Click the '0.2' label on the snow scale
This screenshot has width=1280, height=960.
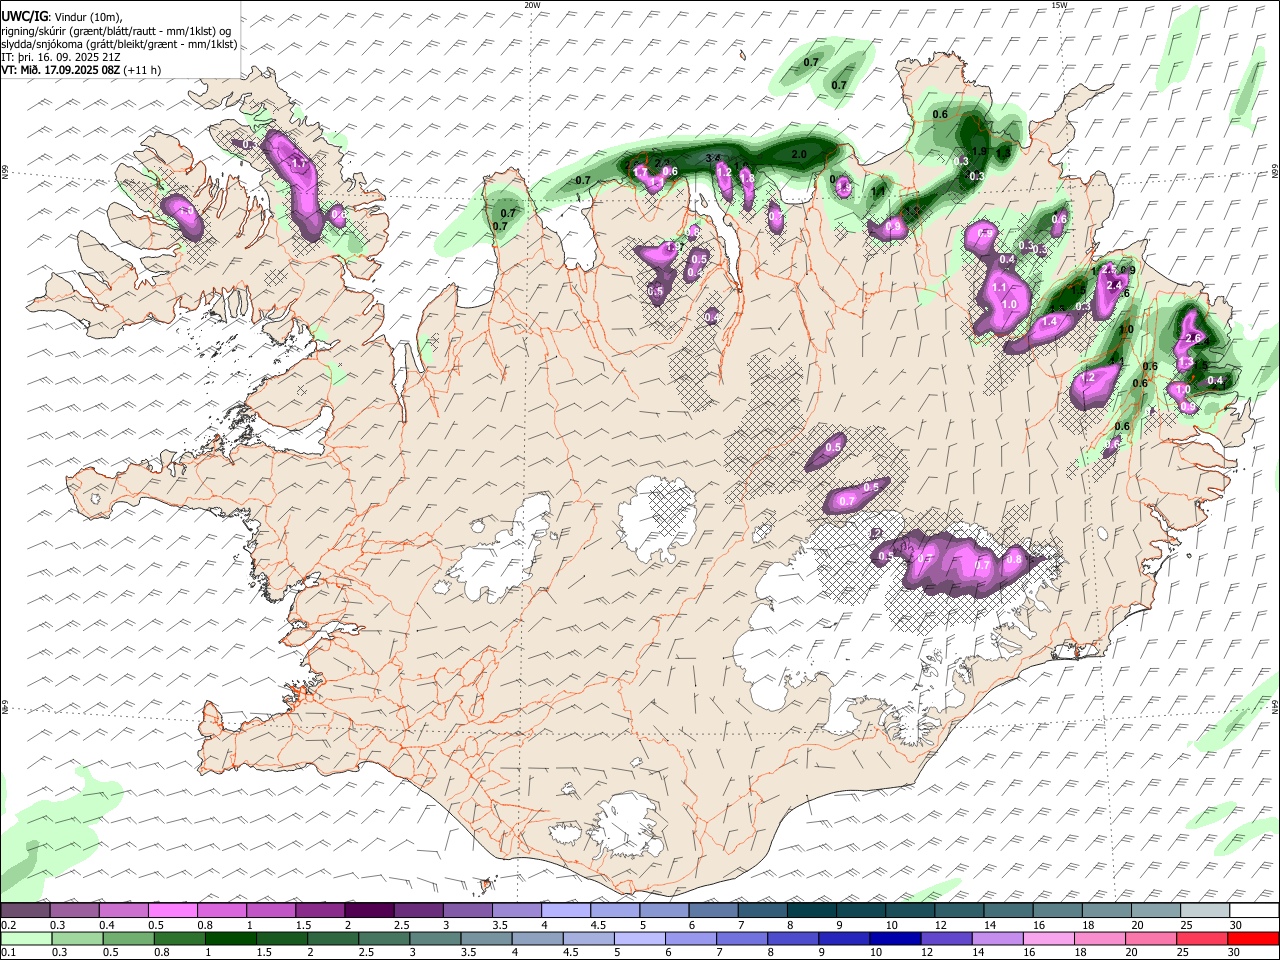(x=7, y=926)
